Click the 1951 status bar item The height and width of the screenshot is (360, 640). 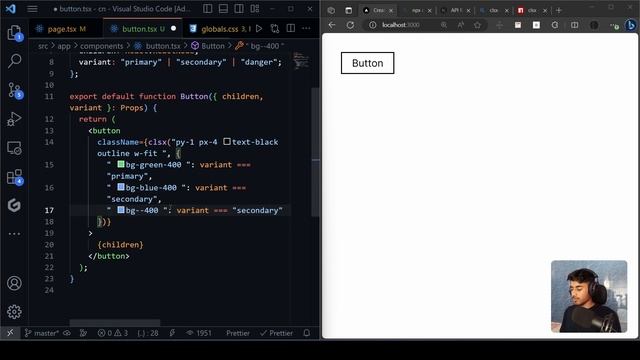pos(199,333)
